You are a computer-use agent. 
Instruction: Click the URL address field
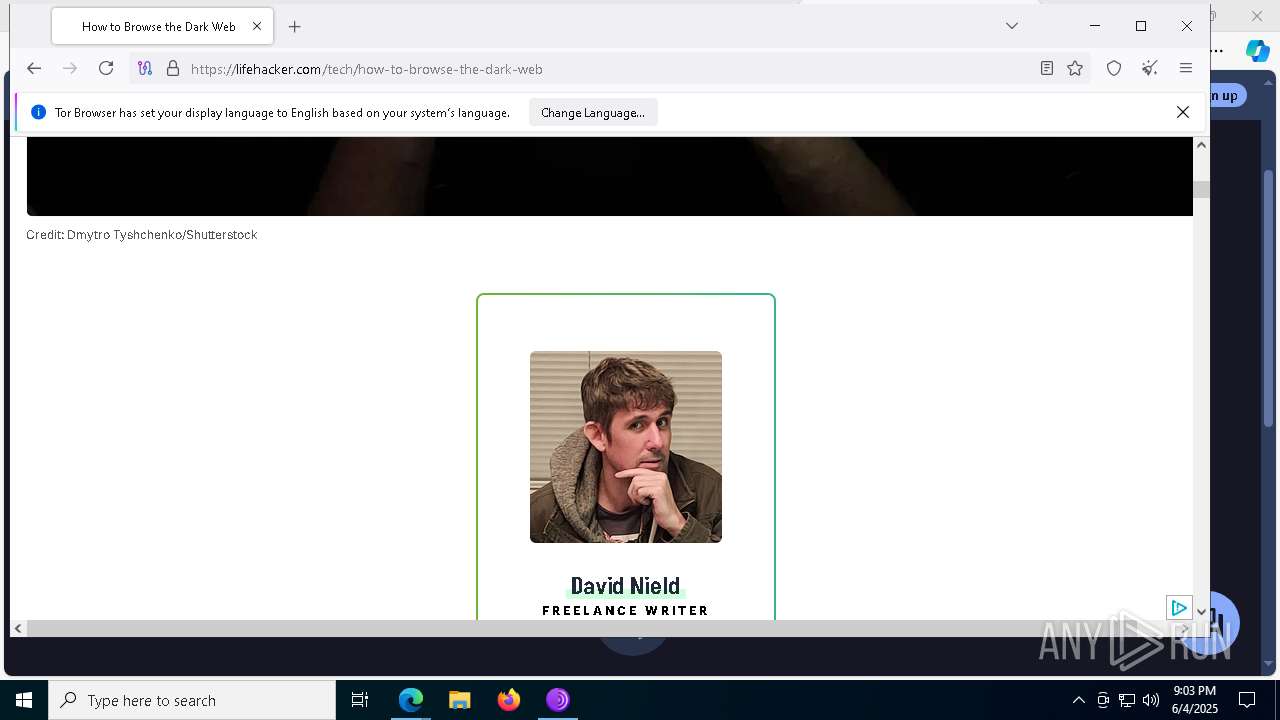[610, 69]
